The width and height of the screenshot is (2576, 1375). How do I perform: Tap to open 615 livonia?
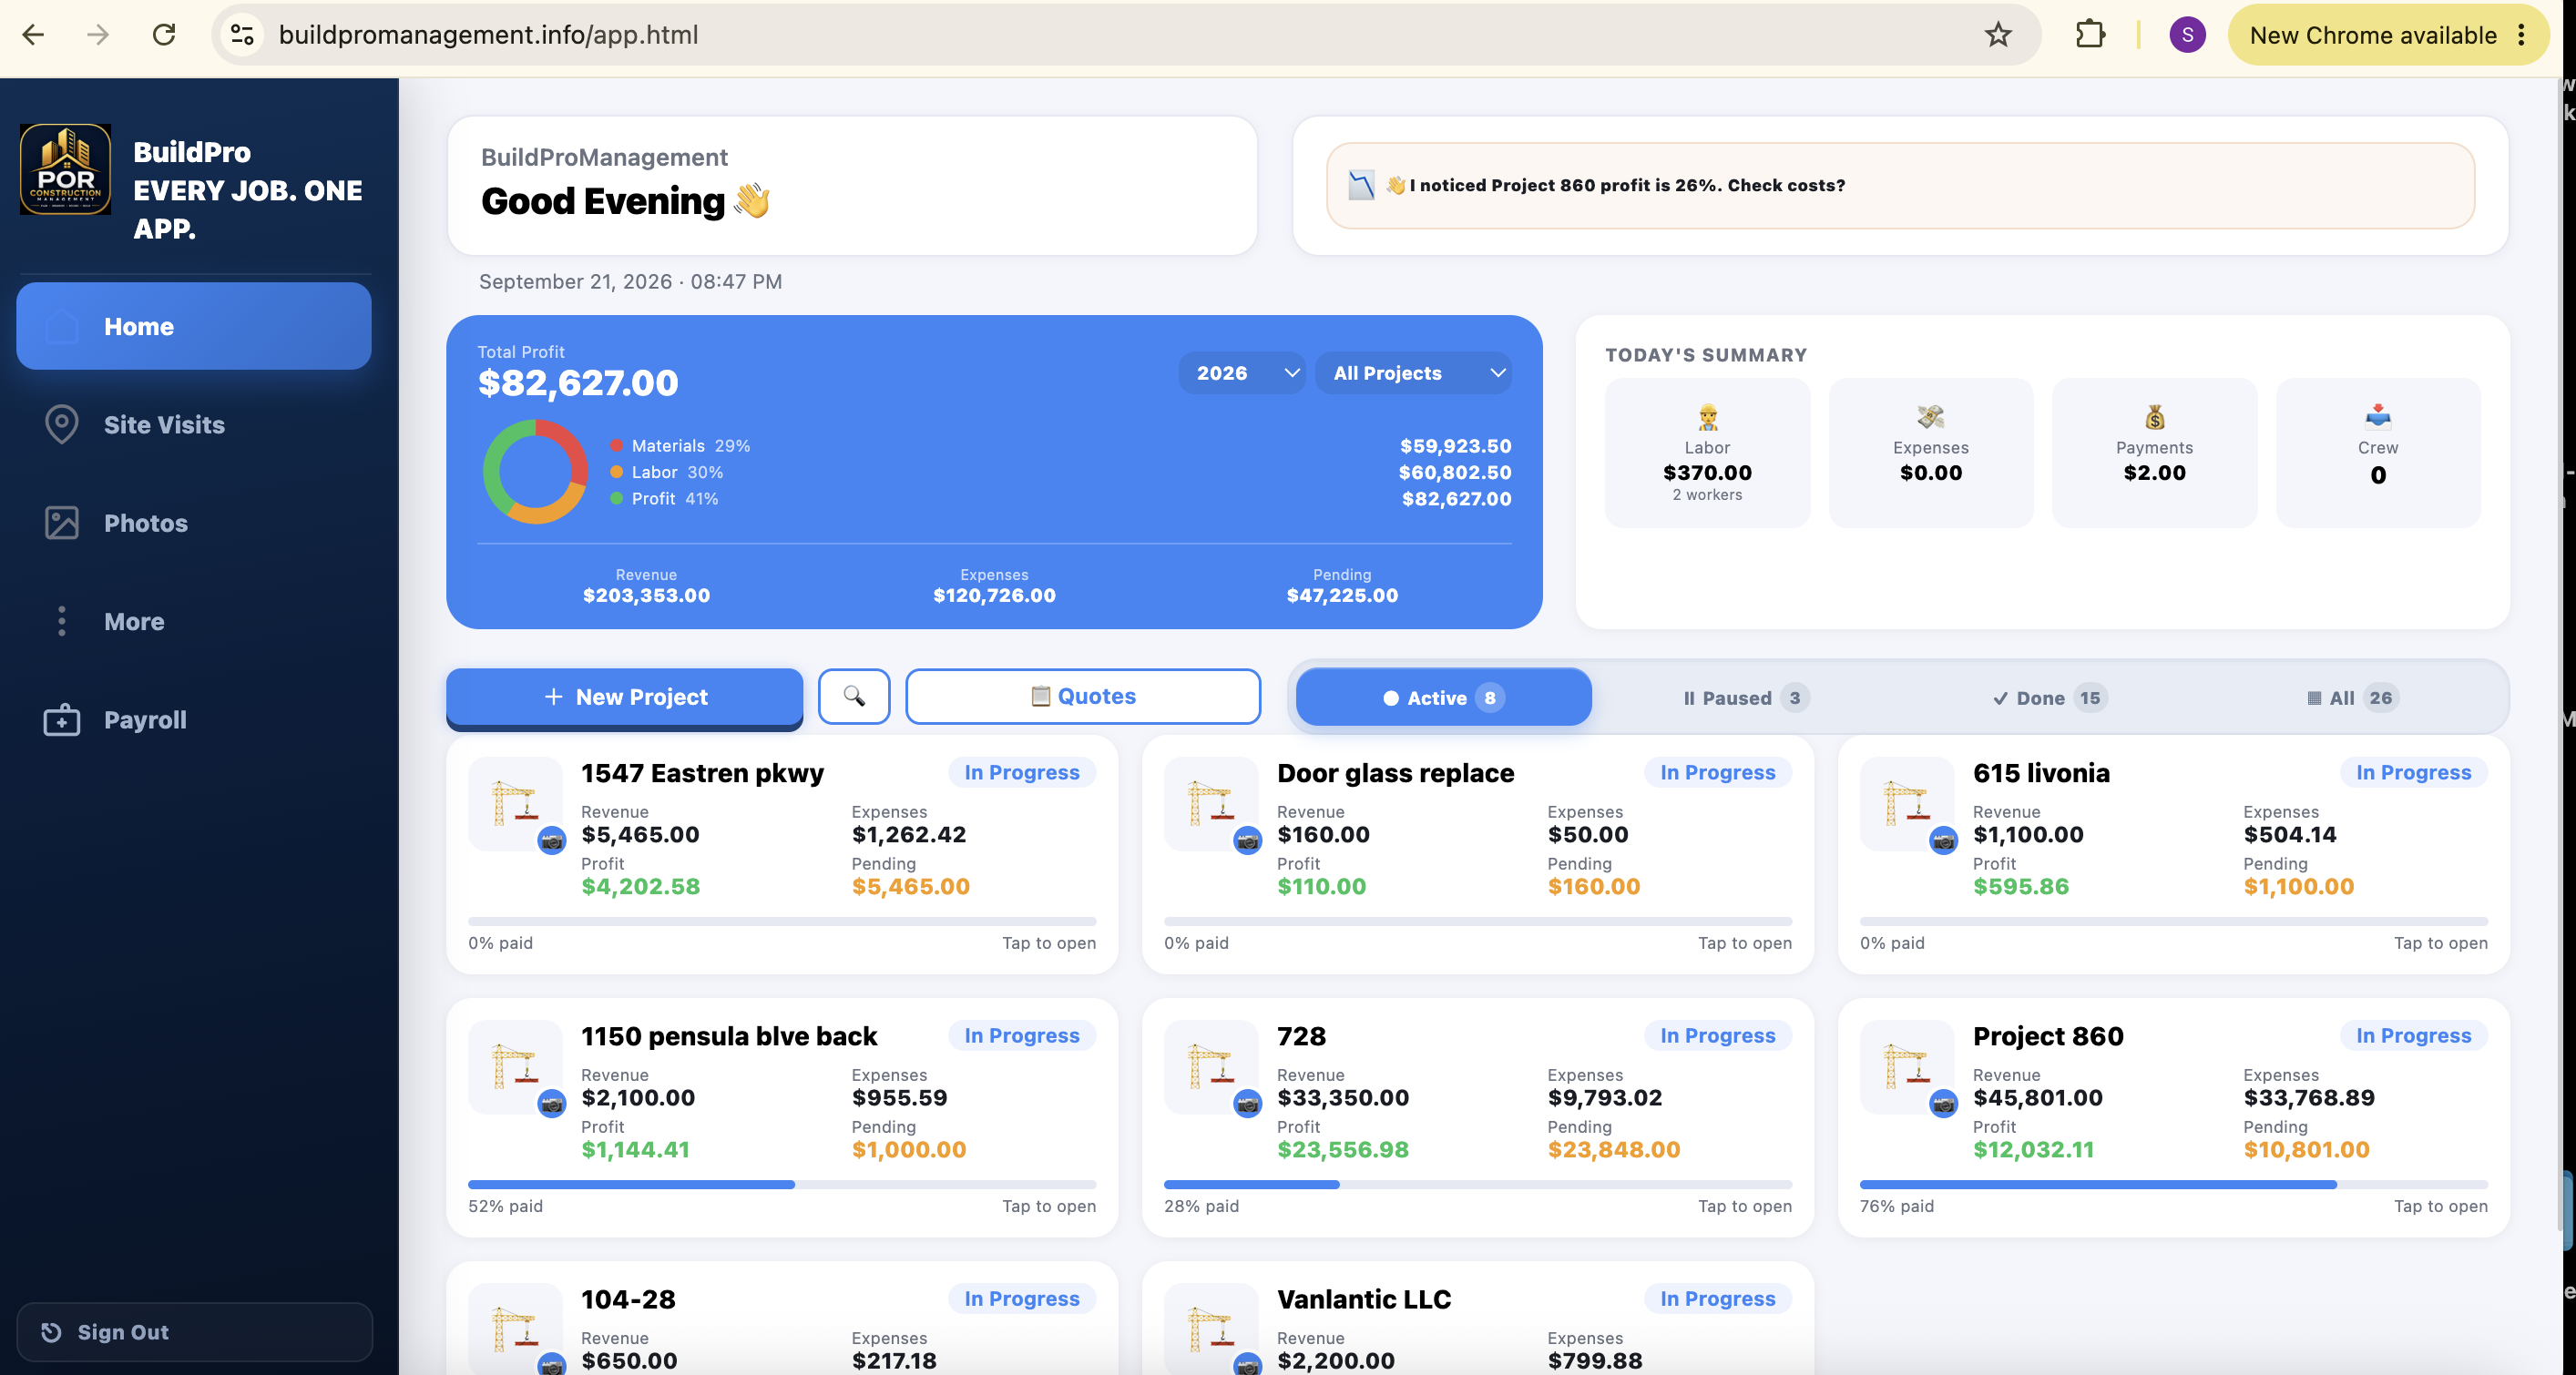pyautogui.click(x=2440, y=943)
